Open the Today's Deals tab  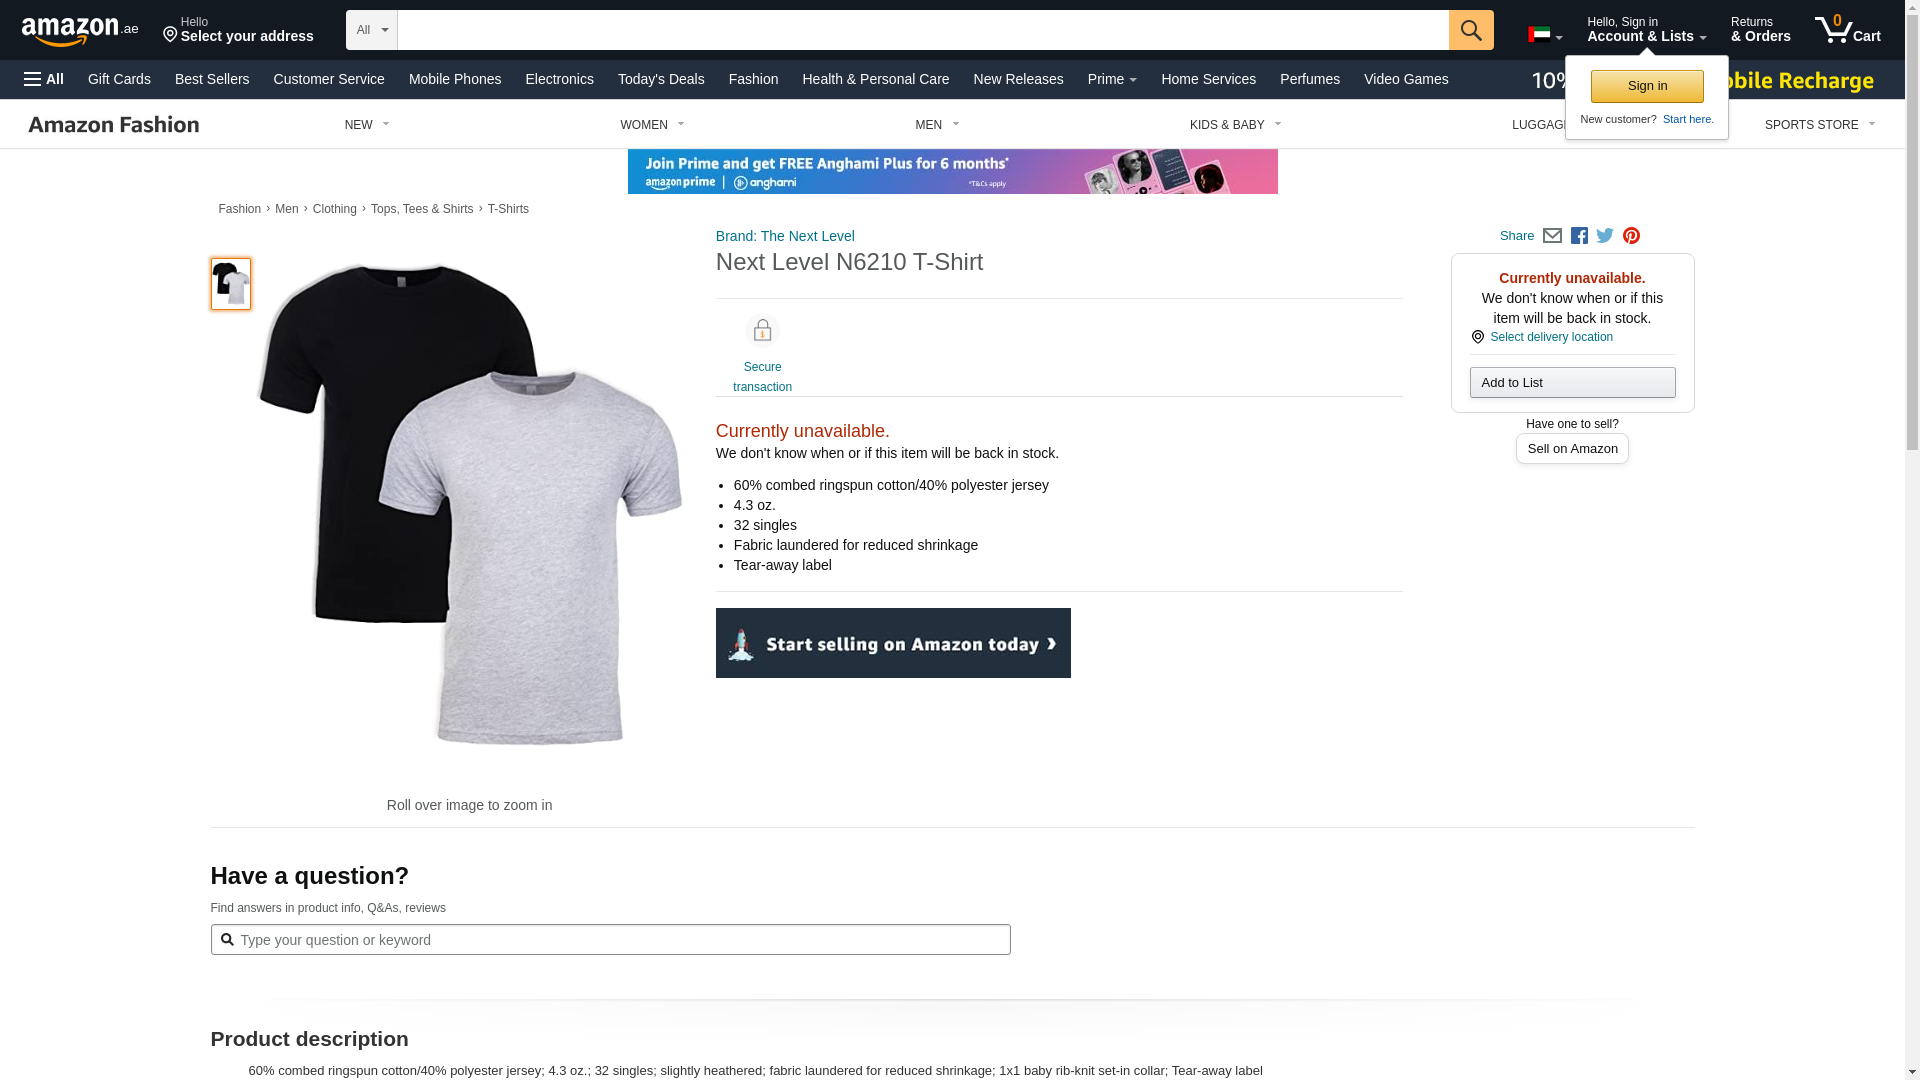tap(661, 79)
